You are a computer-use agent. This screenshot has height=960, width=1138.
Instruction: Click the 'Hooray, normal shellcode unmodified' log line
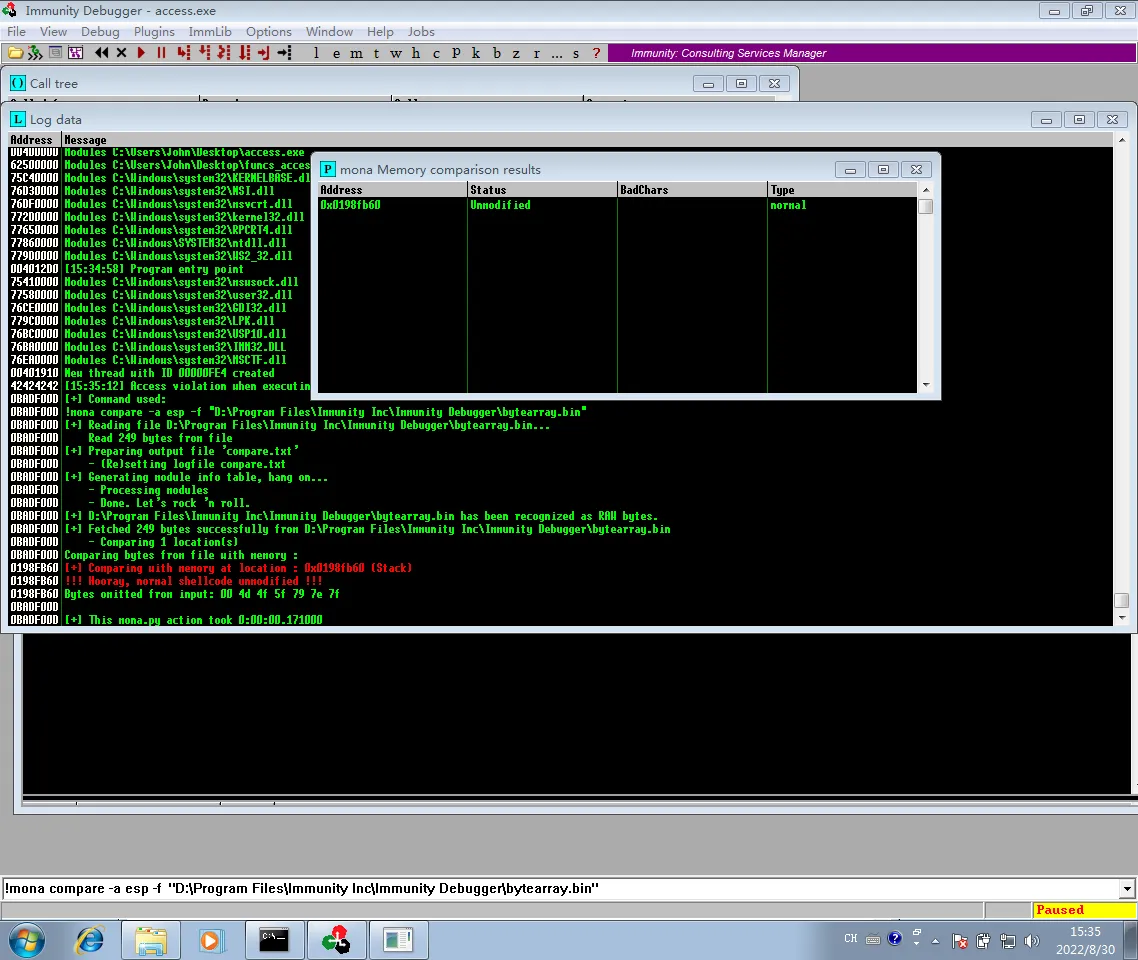[x=193, y=581]
